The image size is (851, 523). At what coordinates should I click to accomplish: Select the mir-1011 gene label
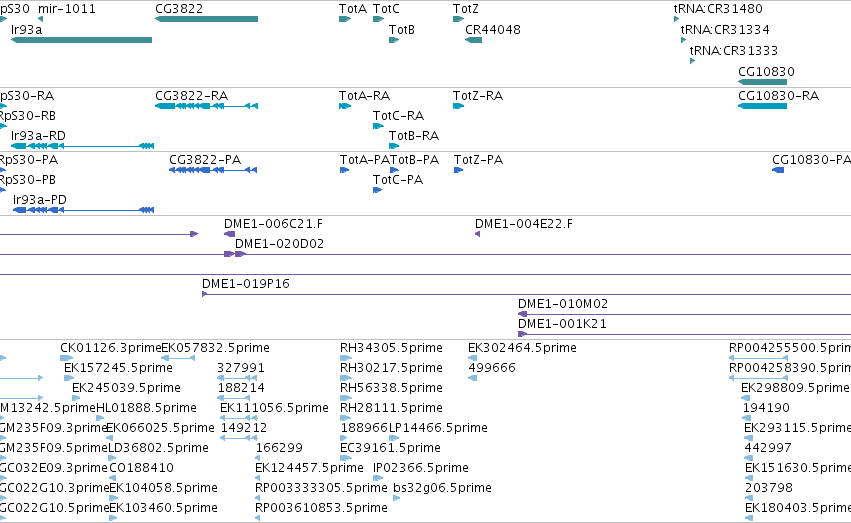click(x=67, y=9)
